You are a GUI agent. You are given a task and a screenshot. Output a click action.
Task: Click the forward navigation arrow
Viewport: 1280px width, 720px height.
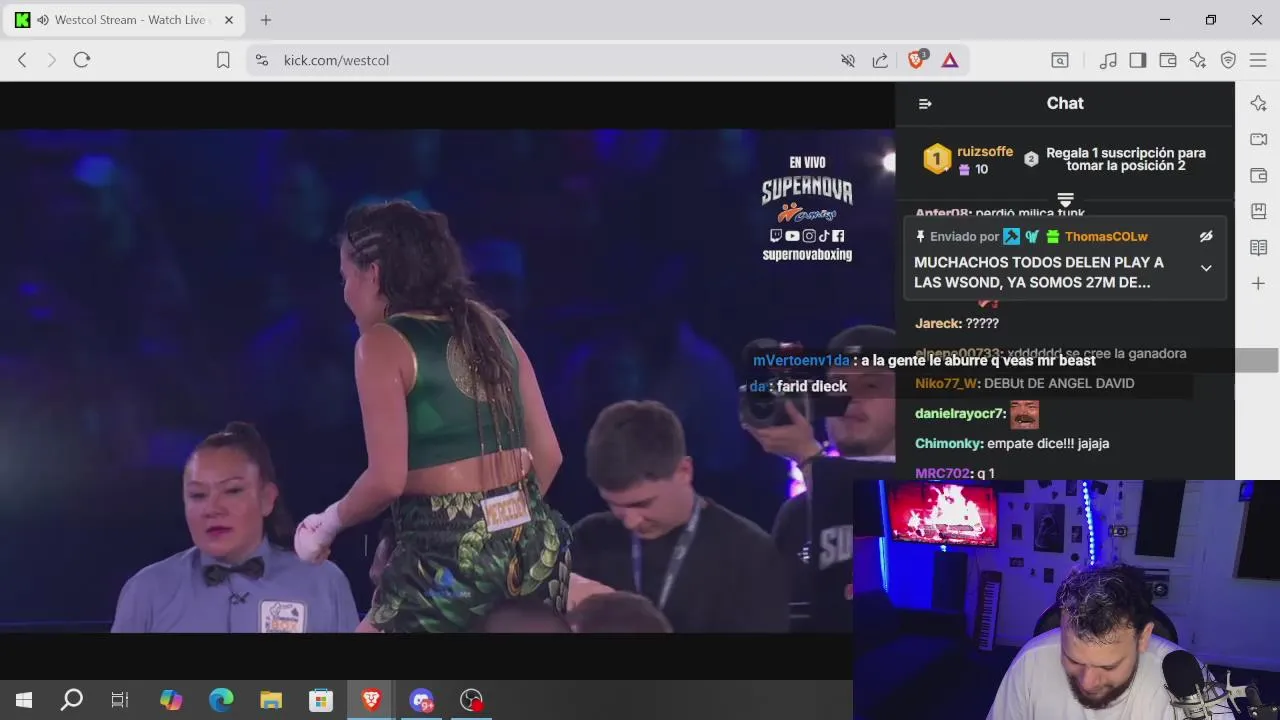(x=52, y=60)
